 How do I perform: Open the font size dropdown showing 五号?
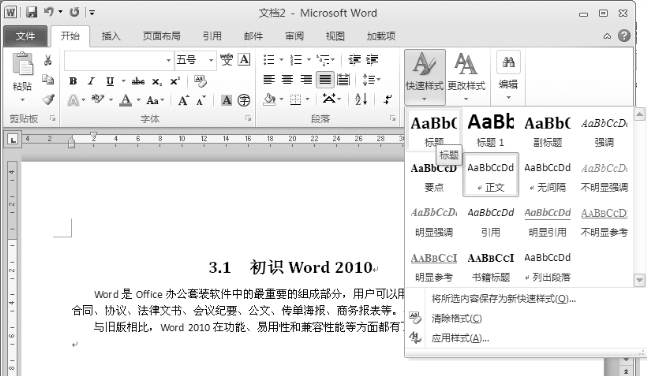tap(211, 60)
